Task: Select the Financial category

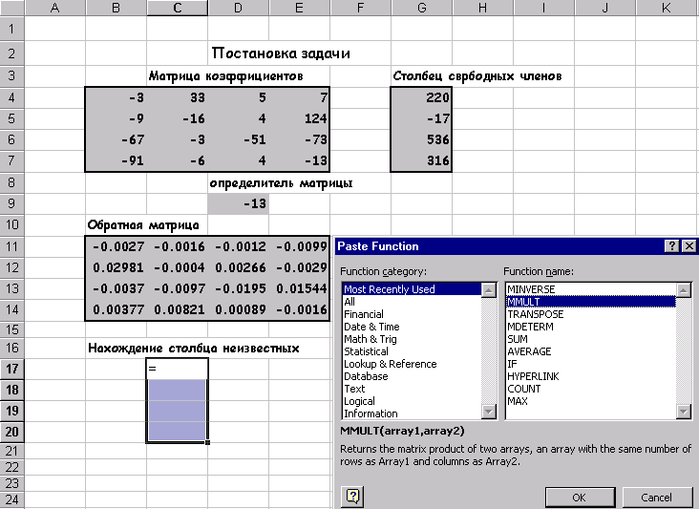Action: coord(412,314)
